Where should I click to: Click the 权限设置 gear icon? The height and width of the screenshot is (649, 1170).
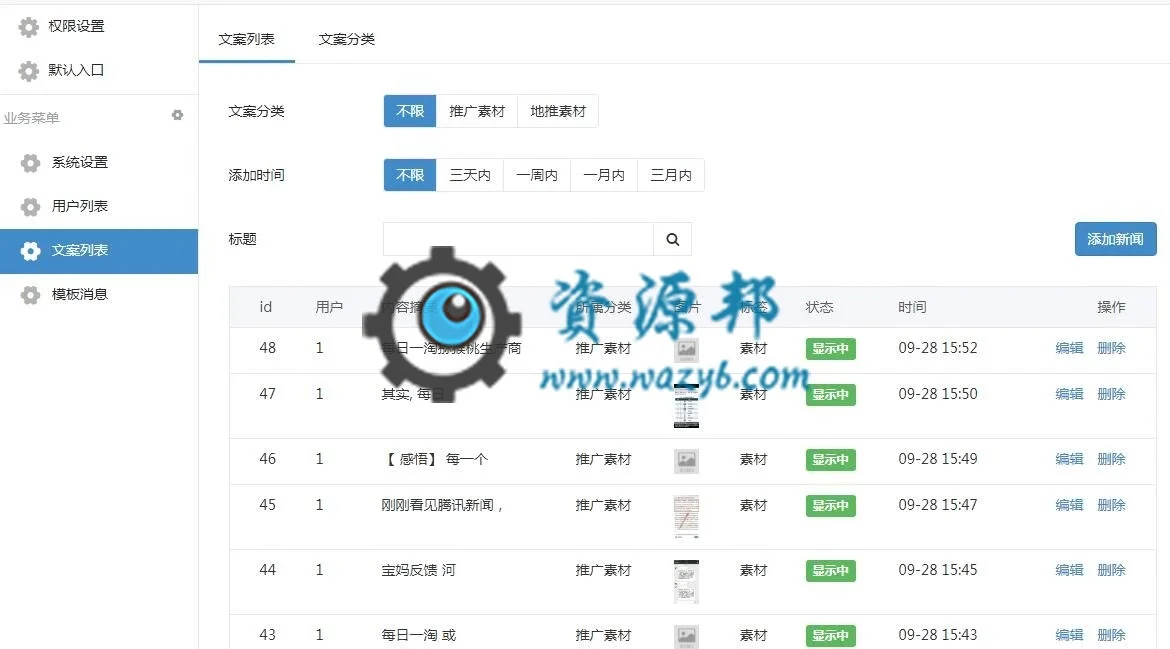(28, 27)
